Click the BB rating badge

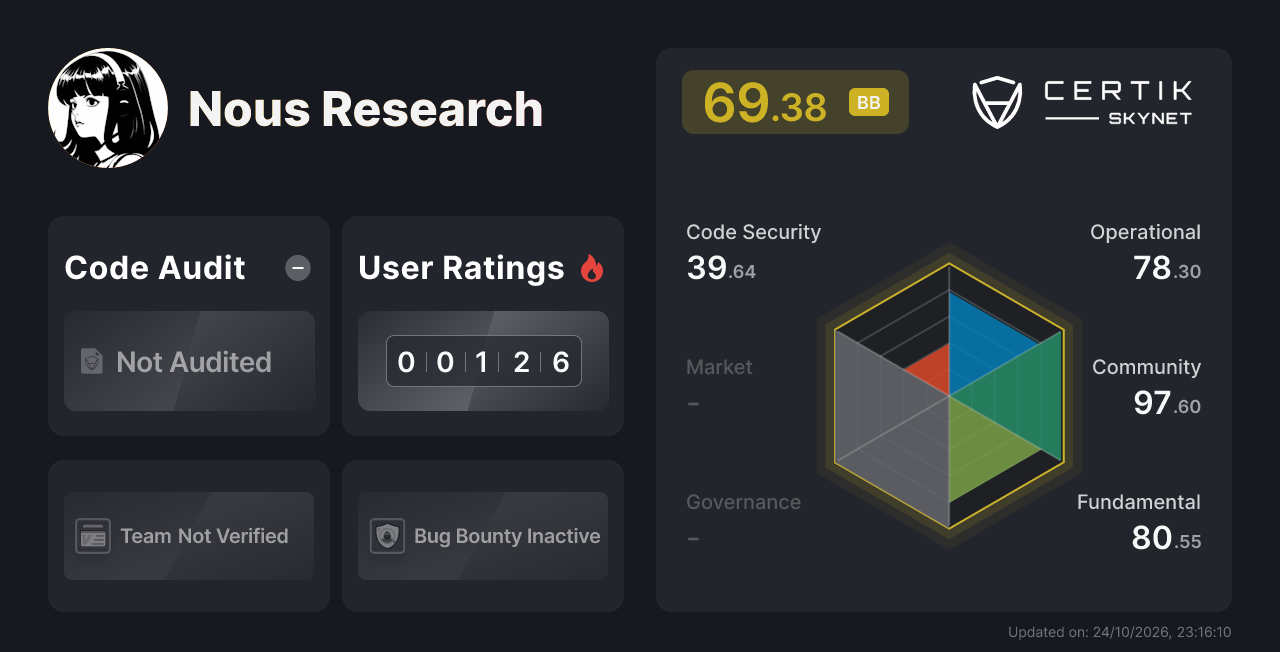869,103
